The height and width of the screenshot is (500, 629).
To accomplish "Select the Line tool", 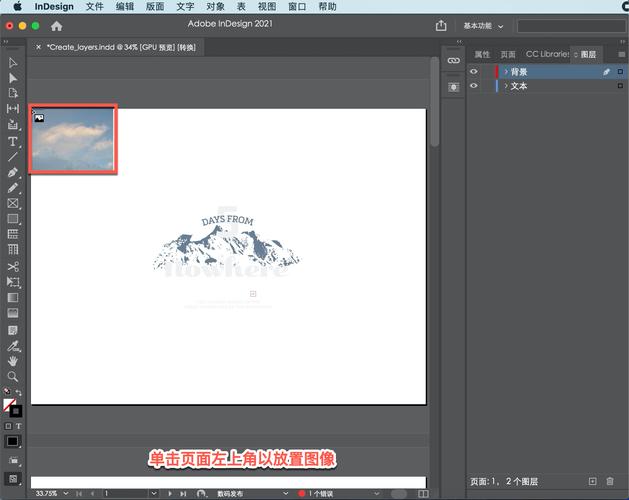I will click(13, 157).
